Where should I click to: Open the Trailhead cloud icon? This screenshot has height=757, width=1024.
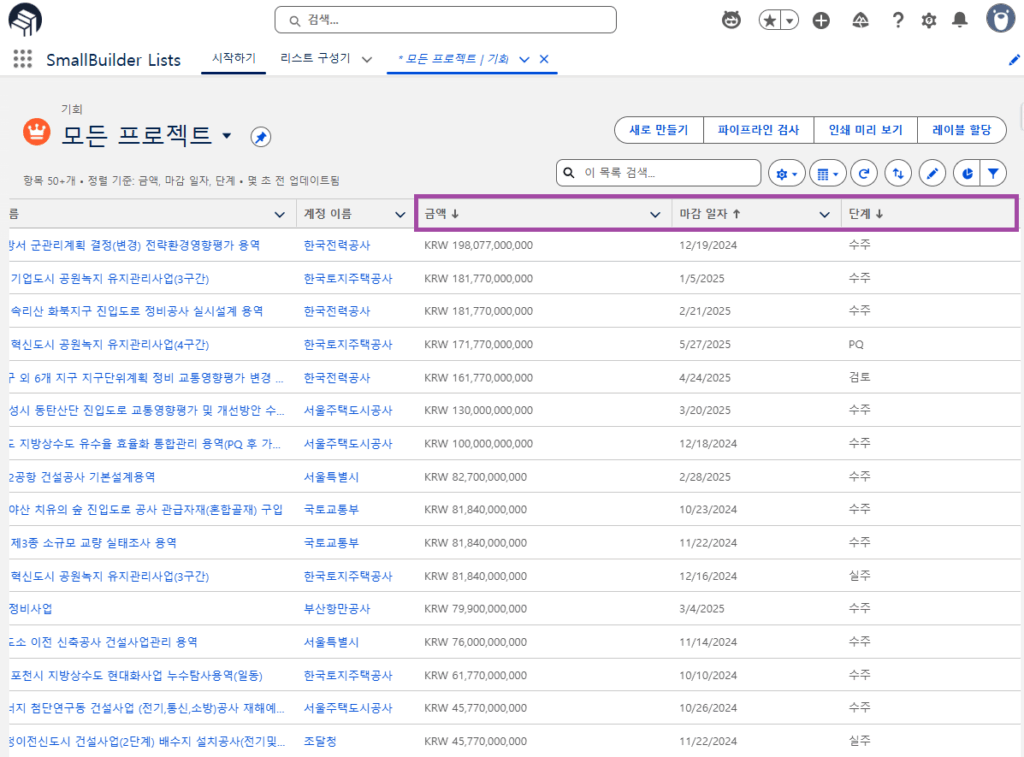(x=861, y=20)
